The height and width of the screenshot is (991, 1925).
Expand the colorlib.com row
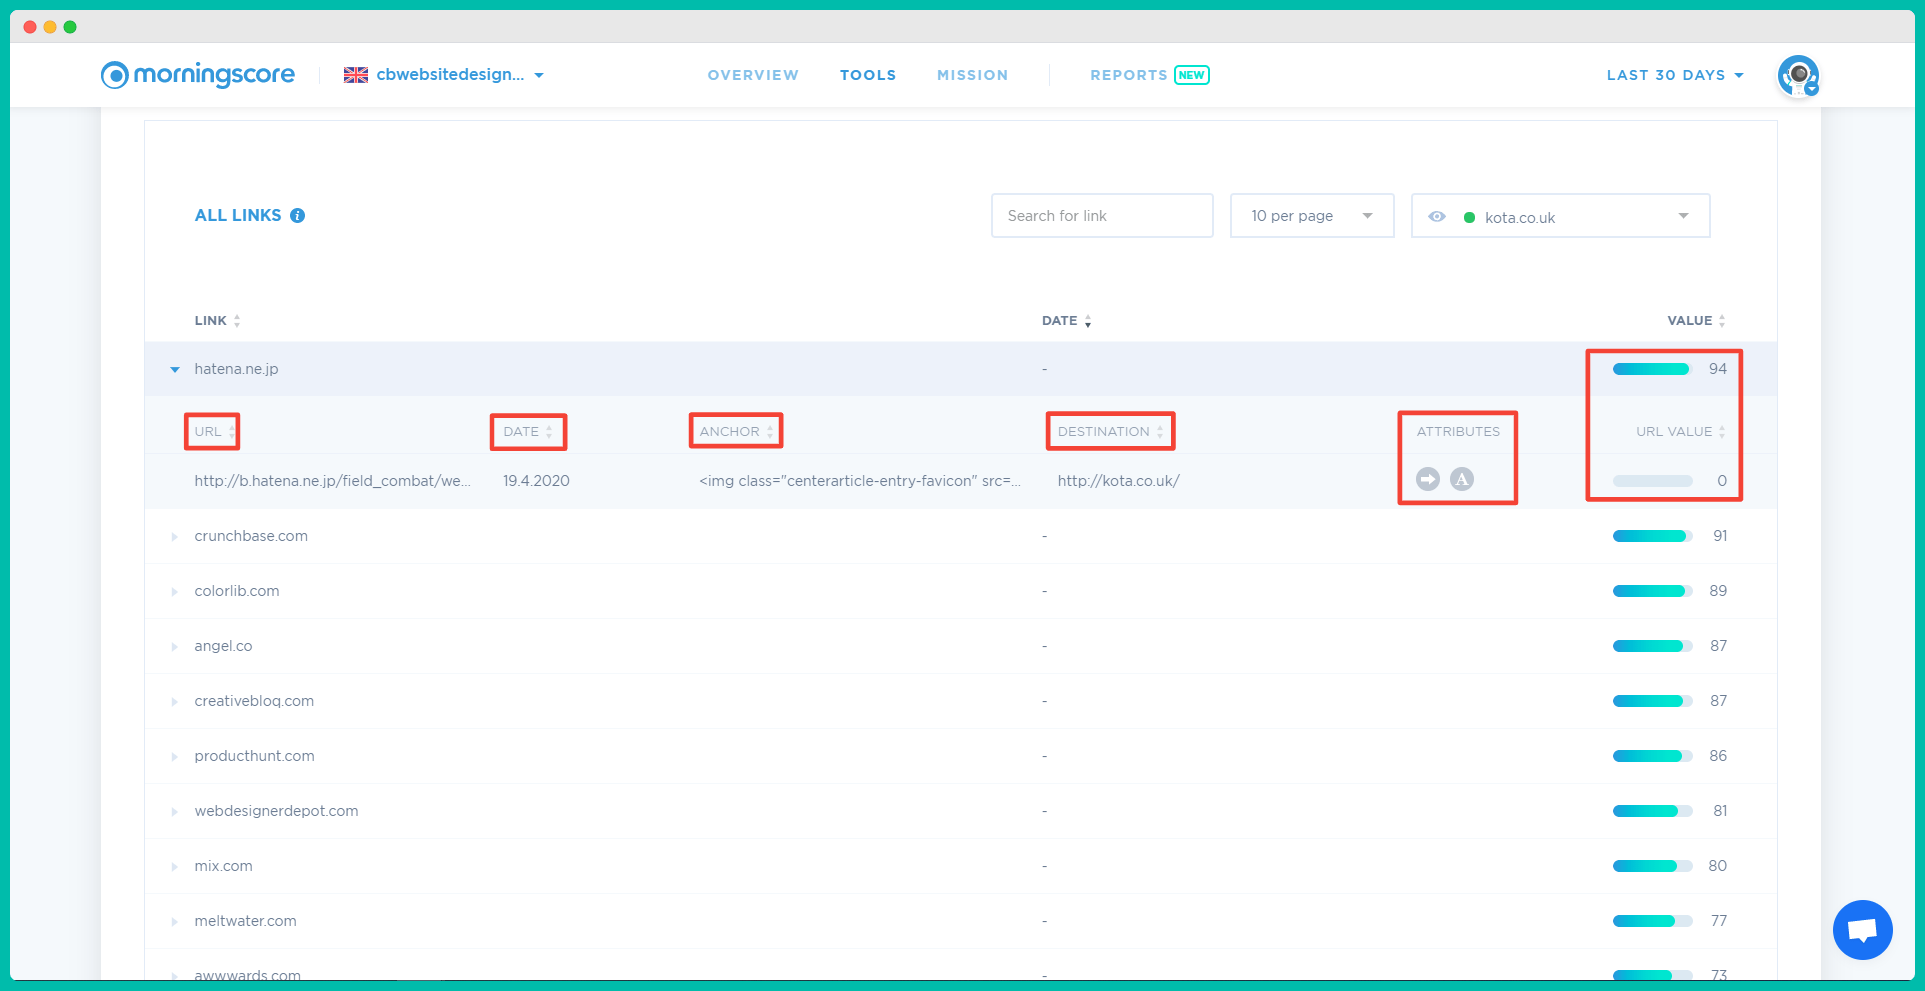(175, 592)
